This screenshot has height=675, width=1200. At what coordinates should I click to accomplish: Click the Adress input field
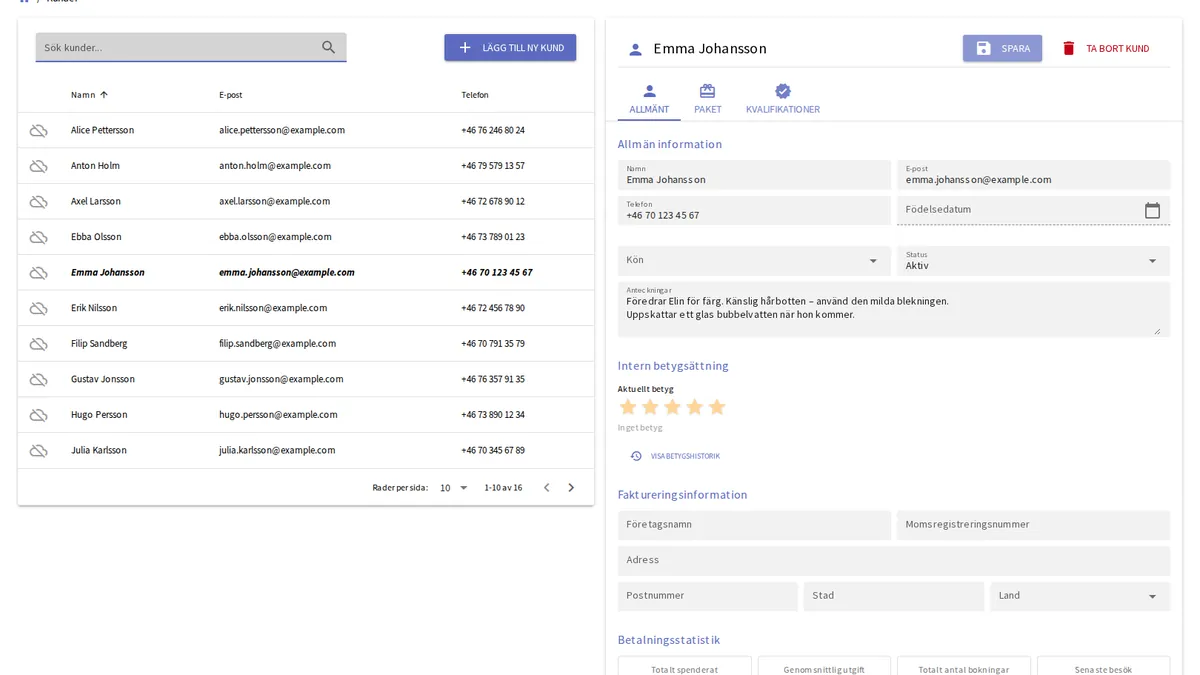(894, 561)
